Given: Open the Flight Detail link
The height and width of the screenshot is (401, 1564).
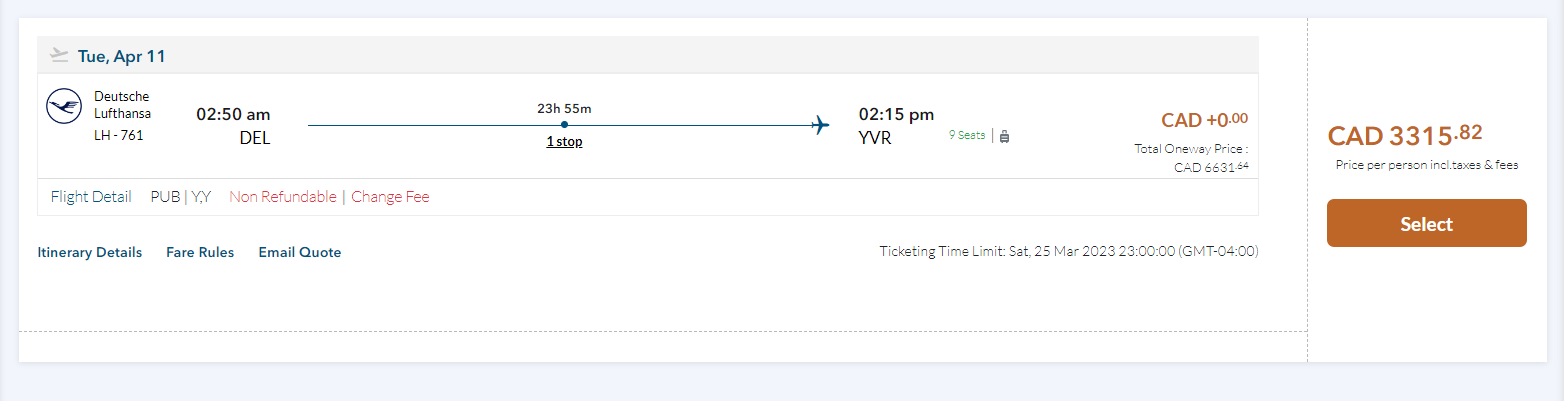Looking at the screenshot, I should coord(91,197).
